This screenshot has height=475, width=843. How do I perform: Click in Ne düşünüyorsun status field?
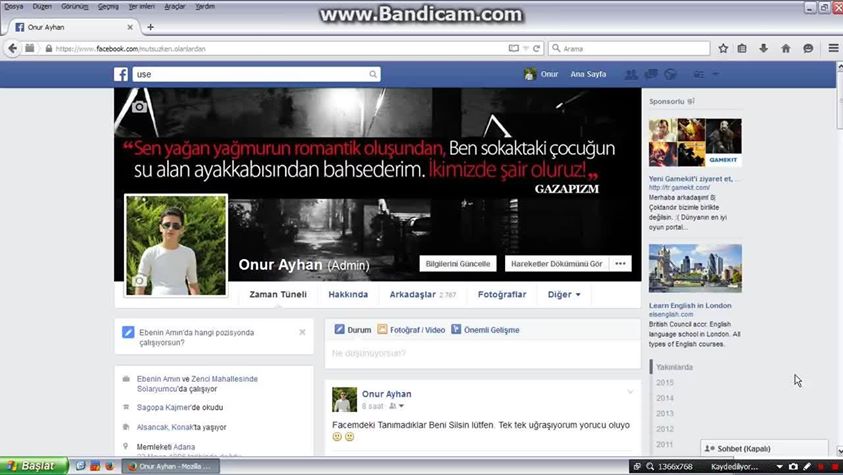click(482, 353)
